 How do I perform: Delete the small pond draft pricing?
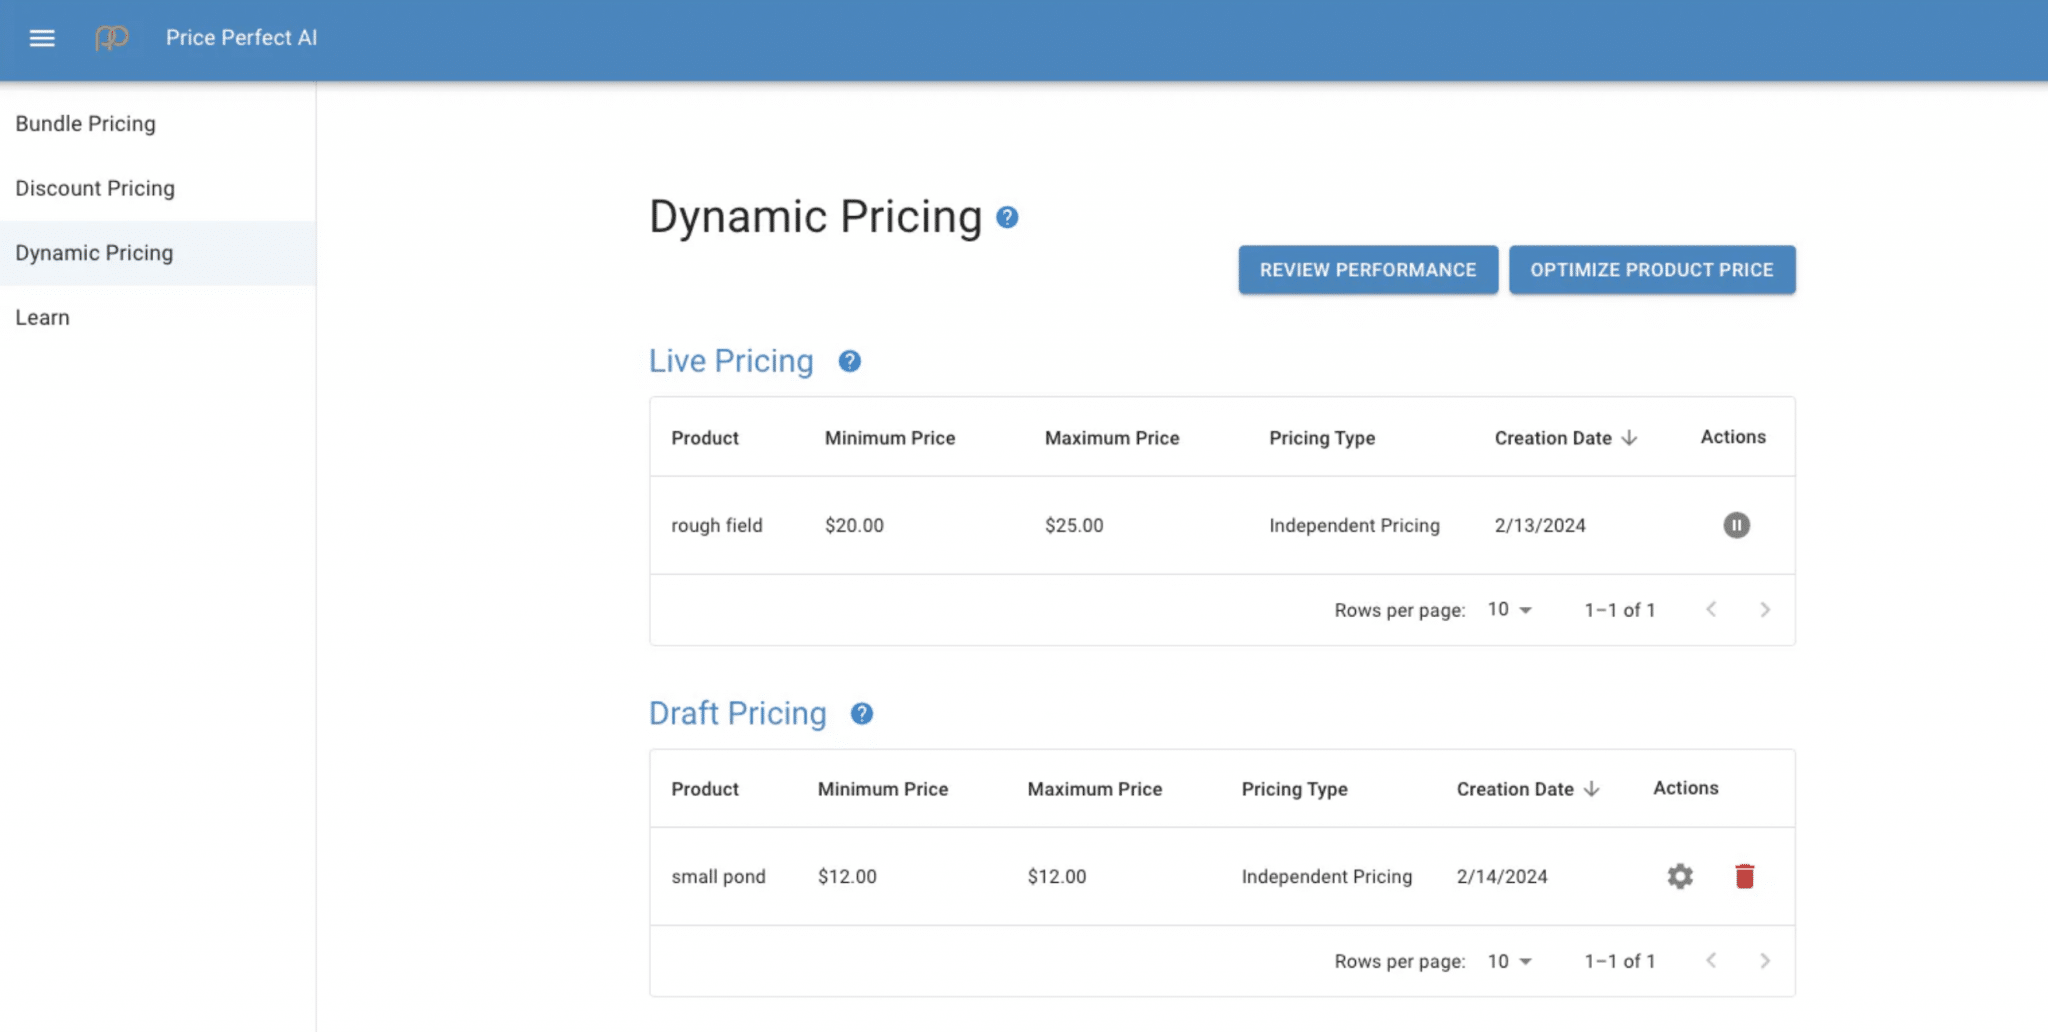pyautogui.click(x=1744, y=876)
